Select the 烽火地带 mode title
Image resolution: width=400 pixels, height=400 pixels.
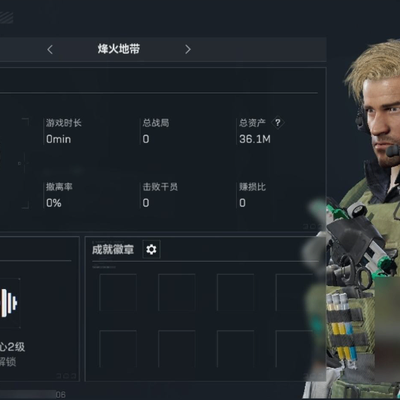119,49
